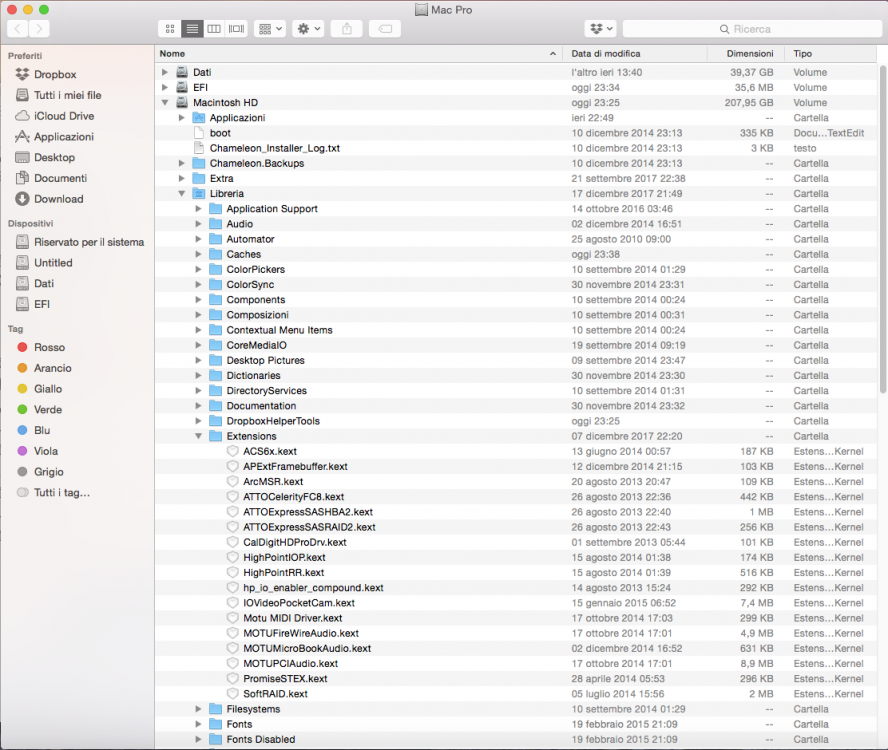Switch to column view in toolbar
The height and width of the screenshot is (750, 888).
point(214,29)
